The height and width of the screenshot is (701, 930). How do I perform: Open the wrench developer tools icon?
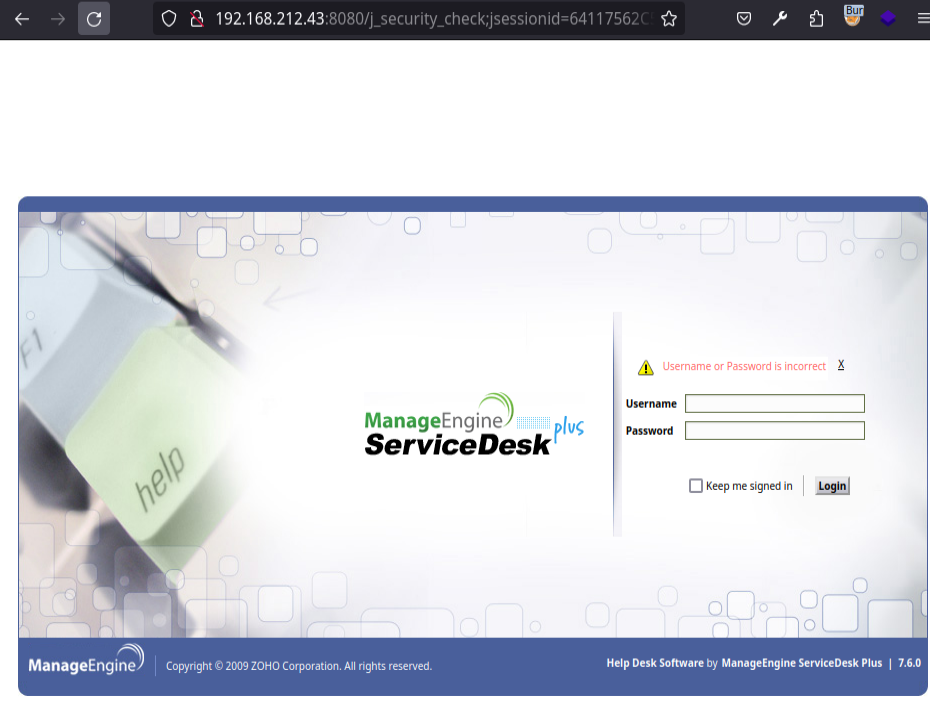tap(780, 18)
